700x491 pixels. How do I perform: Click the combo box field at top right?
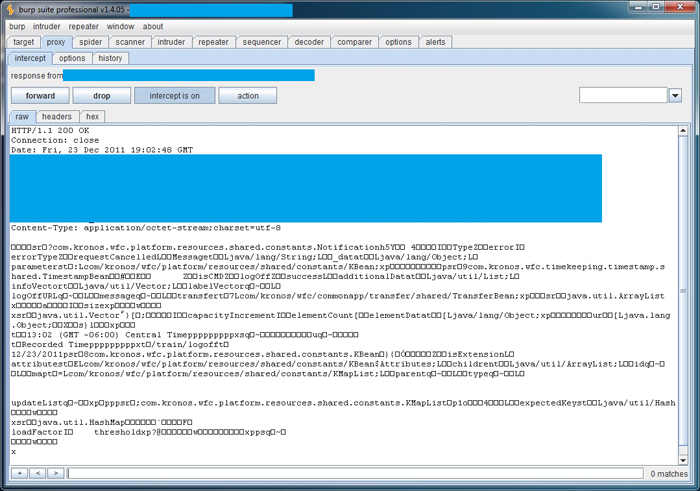click(623, 96)
